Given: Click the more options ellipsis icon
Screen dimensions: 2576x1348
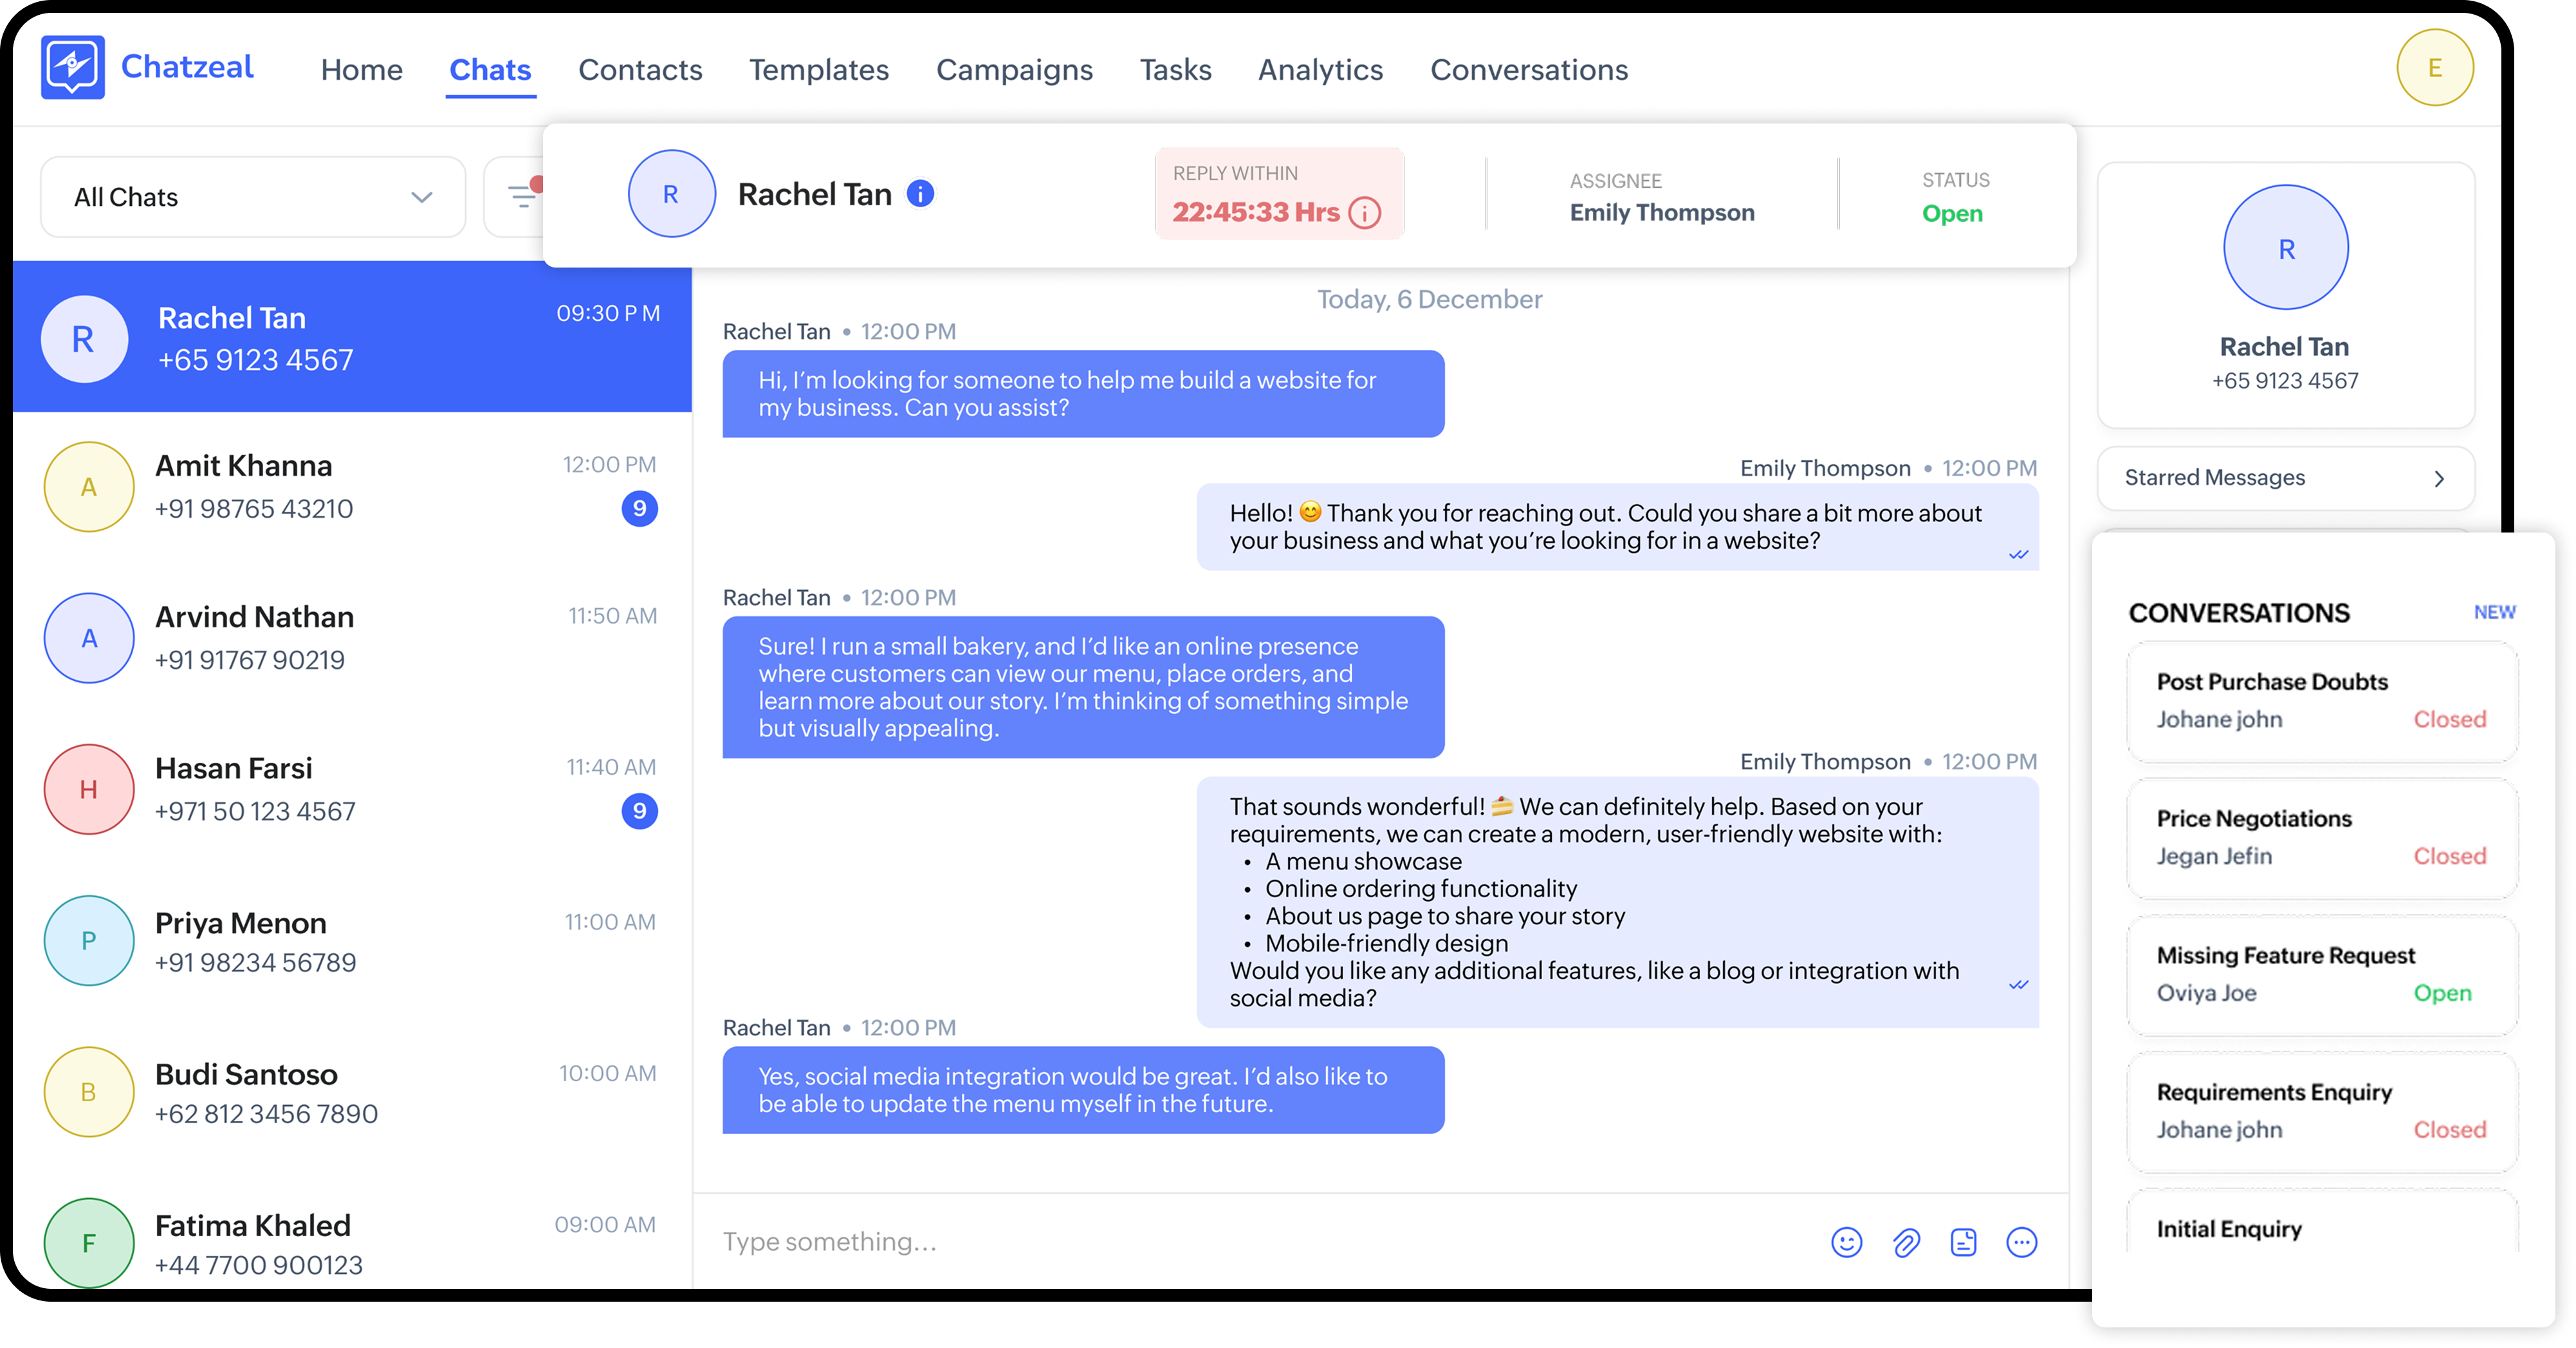Looking at the screenshot, I should [x=2021, y=1242].
